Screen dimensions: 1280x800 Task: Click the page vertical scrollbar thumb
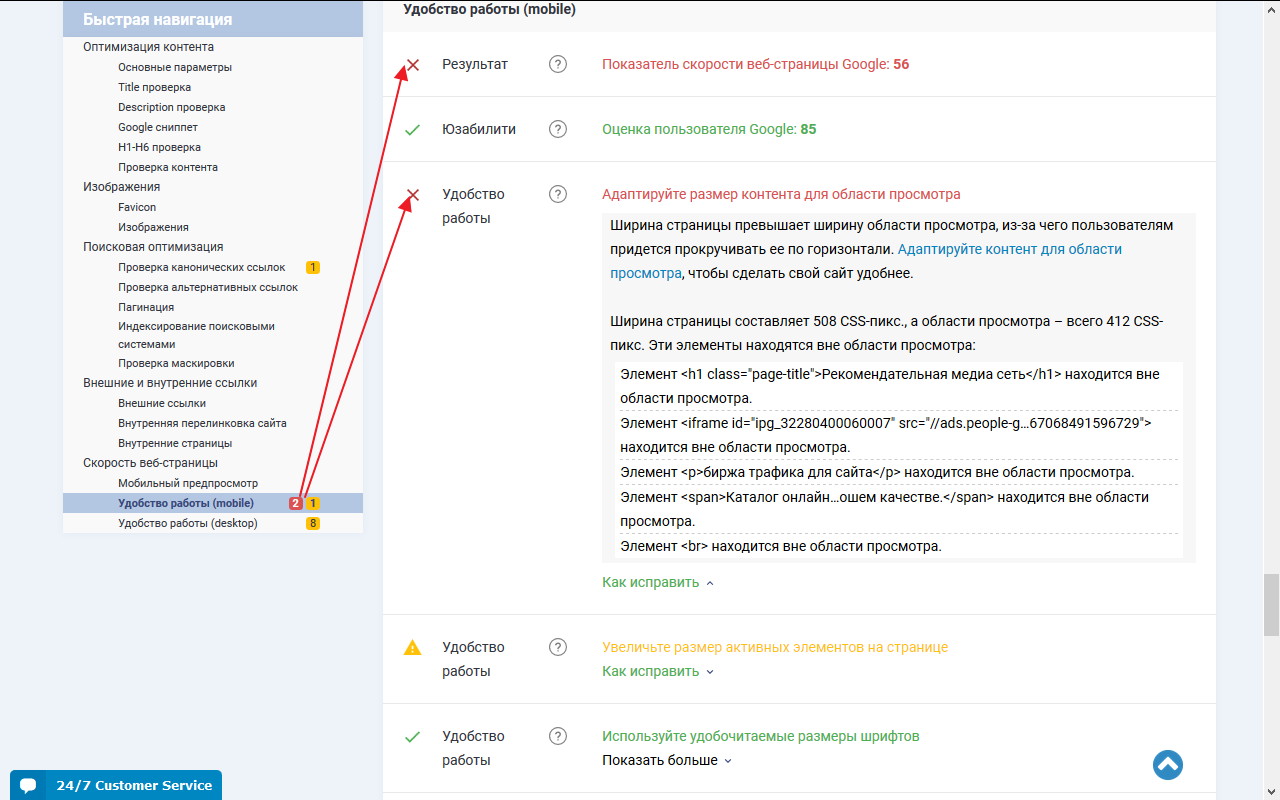point(1271,604)
